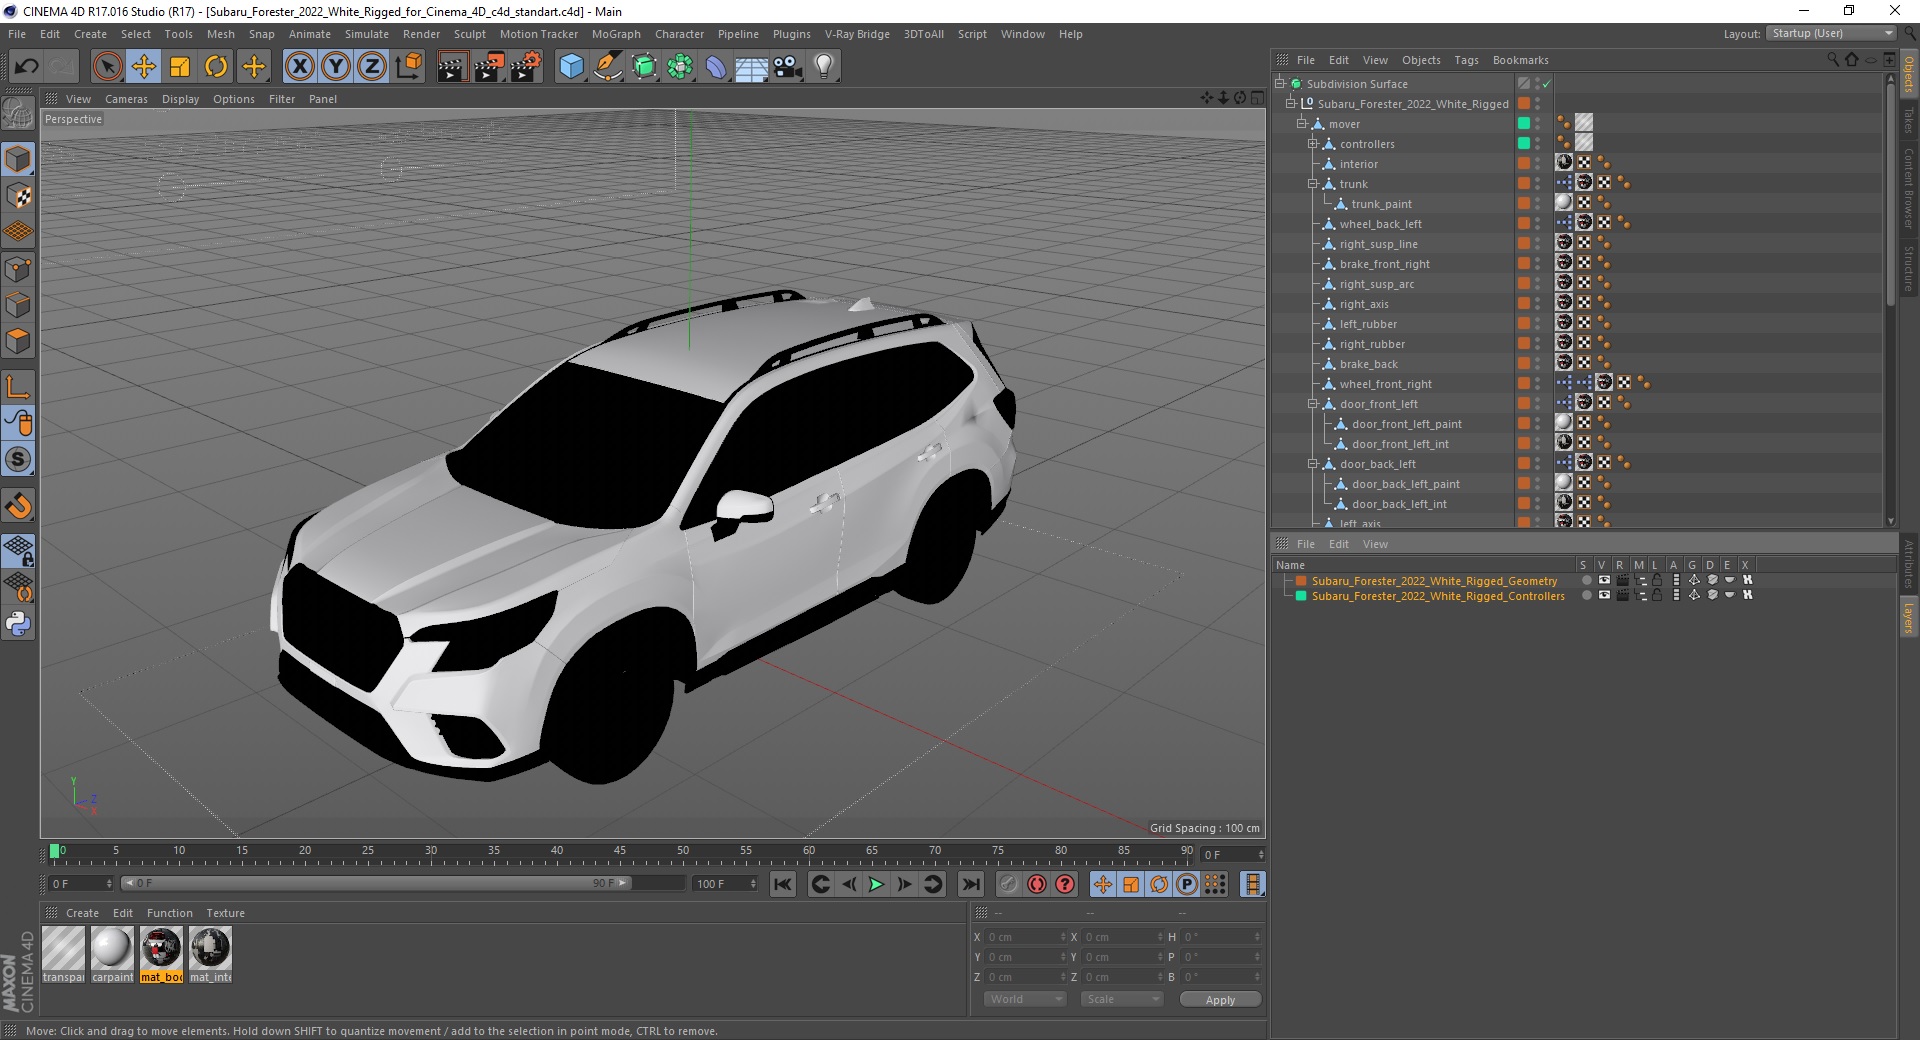Click the Apply coordinates button
The height and width of the screenshot is (1040, 1920).
[x=1220, y=999]
